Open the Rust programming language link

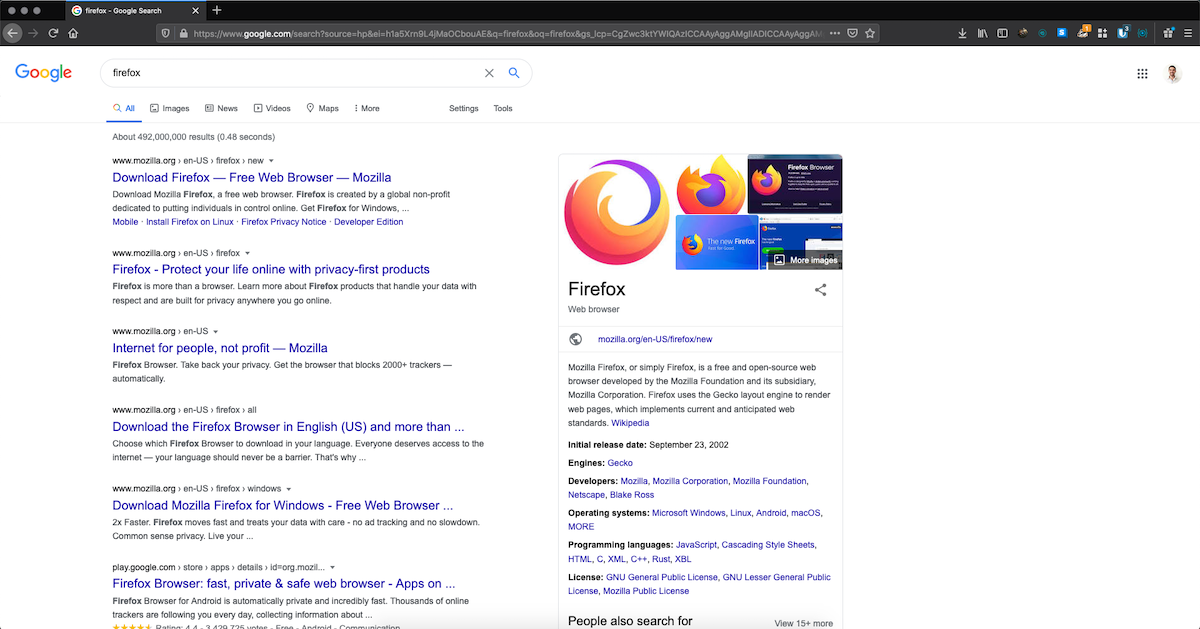[662, 559]
